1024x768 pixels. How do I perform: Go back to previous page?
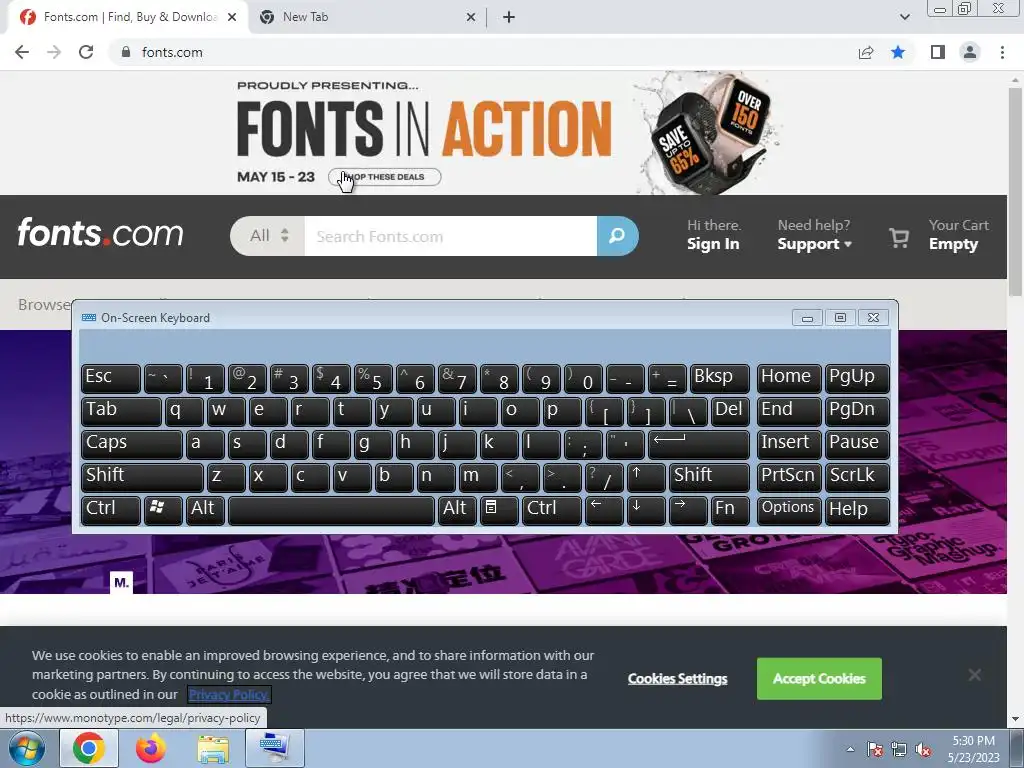coord(22,52)
